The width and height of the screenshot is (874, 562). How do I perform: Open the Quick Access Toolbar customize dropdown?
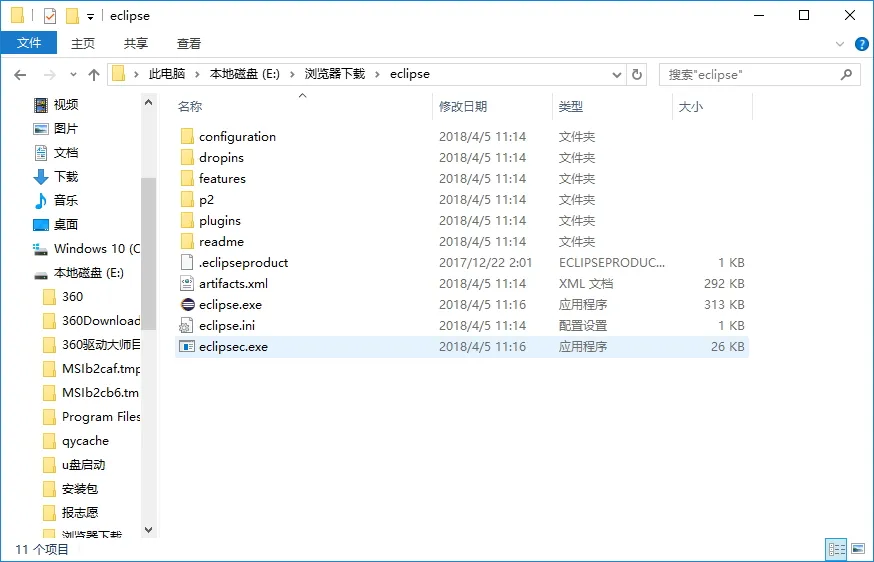(90, 17)
